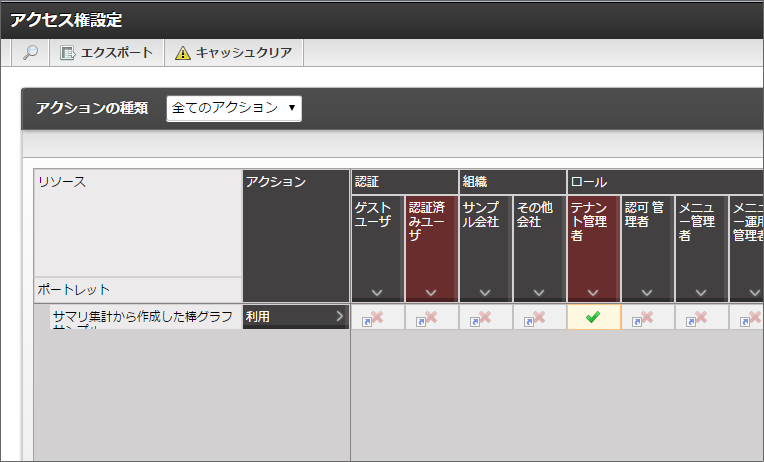The image size is (764, 462).
Task: Select サマリ集計から作成した棒グラフ resource row
Action: pos(146,317)
